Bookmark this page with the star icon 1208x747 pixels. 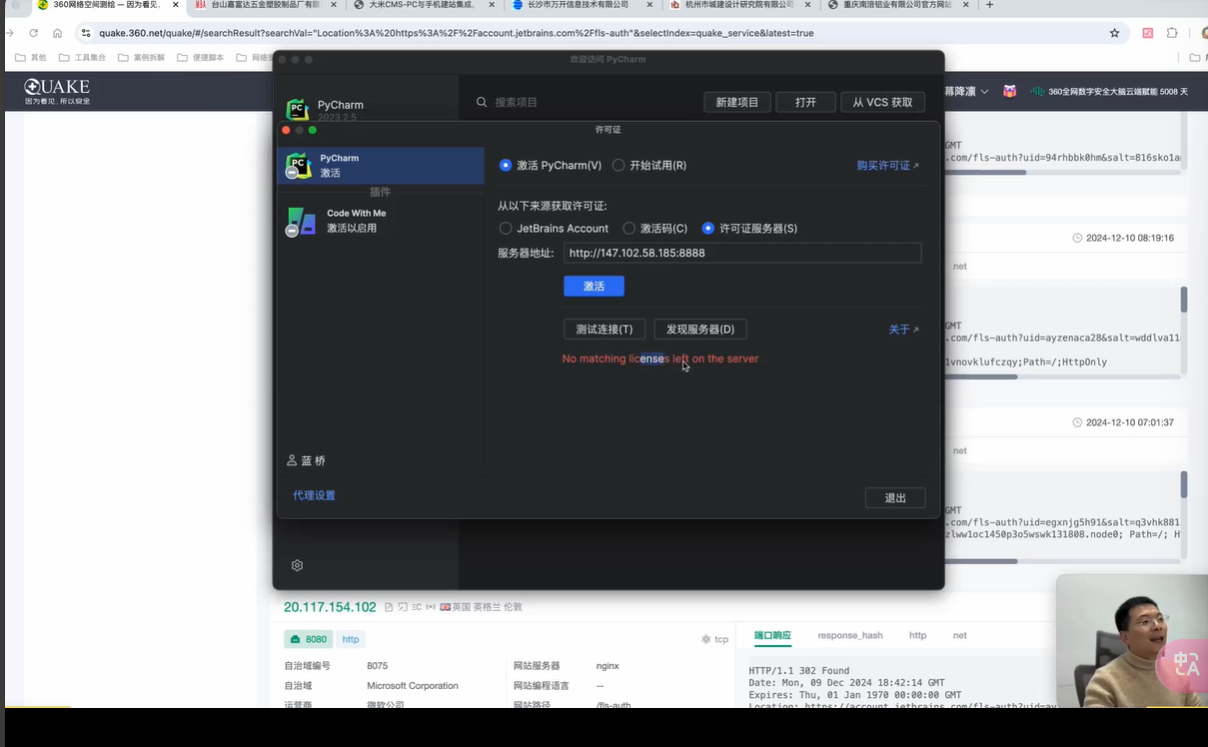point(1114,33)
